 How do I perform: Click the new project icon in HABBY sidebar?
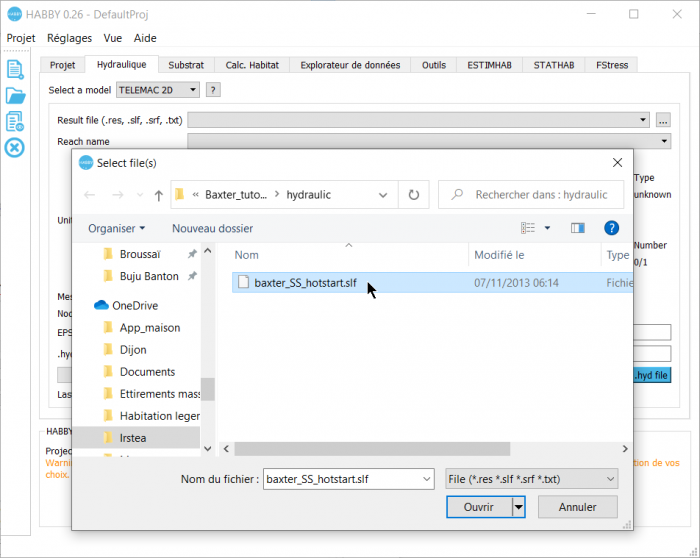pos(15,70)
